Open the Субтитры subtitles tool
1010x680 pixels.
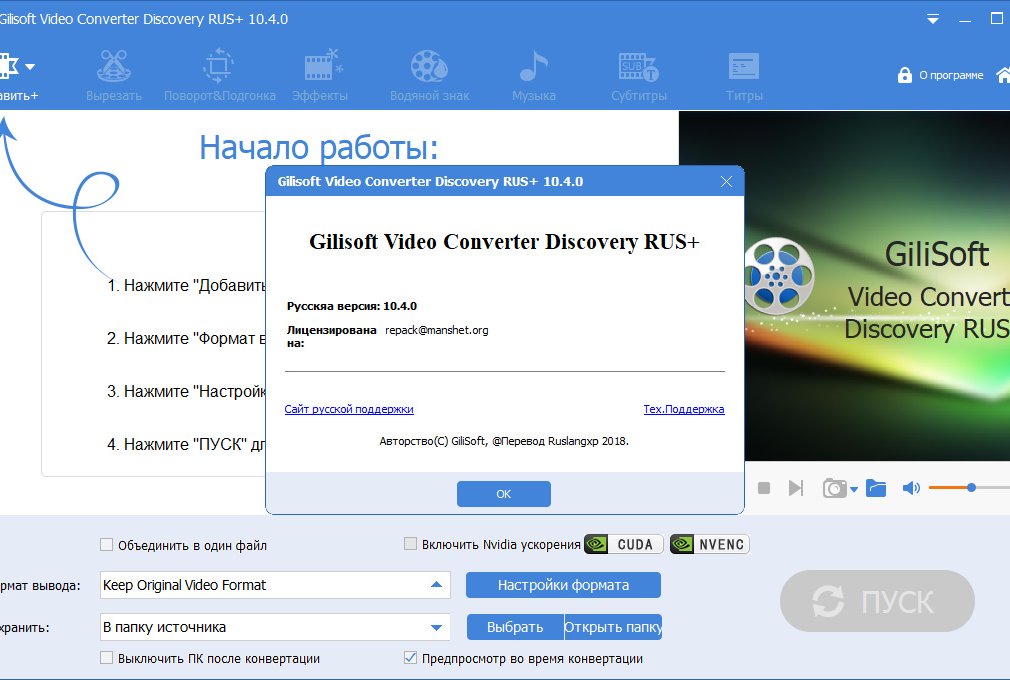[x=639, y=76]
